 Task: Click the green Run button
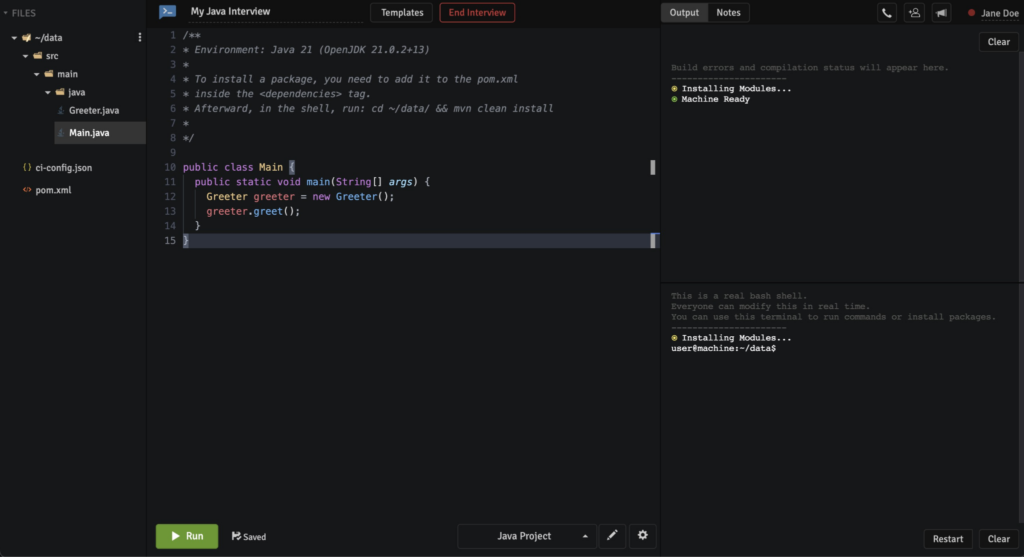click(x=187, y=536)
